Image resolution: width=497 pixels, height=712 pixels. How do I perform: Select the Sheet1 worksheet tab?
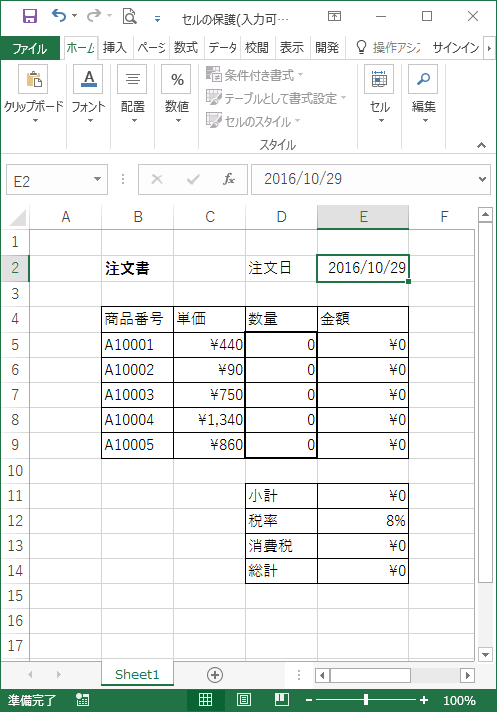[137, 674]
